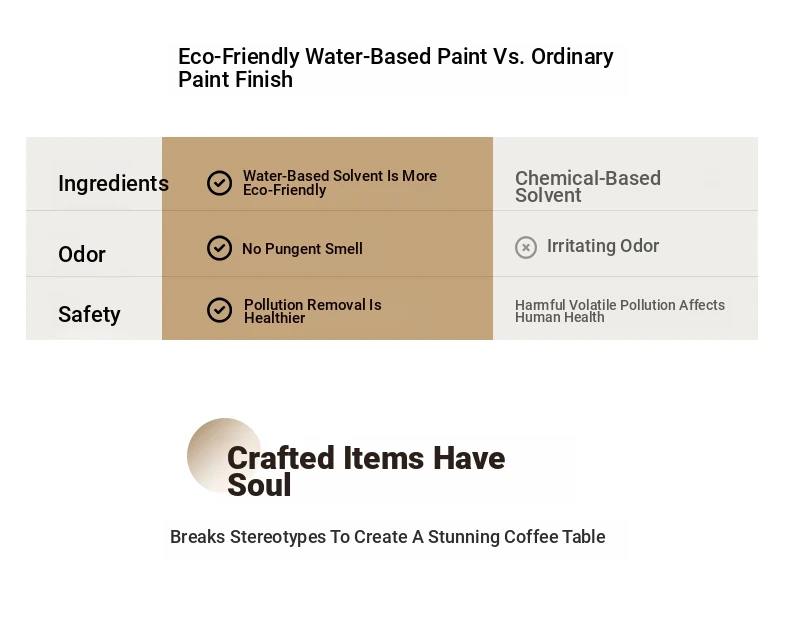The image size is (790, 626).
Task: Select the Odor row label
Action: tap(82, 254)
